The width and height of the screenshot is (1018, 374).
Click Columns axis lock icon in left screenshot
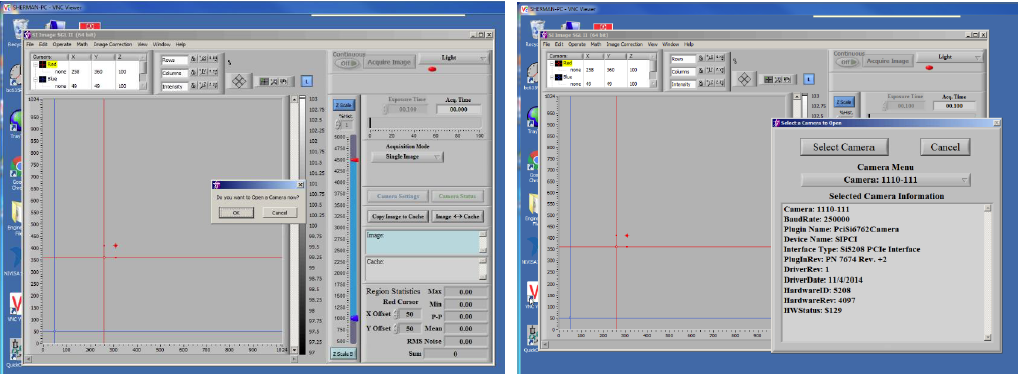pos(193,73)
